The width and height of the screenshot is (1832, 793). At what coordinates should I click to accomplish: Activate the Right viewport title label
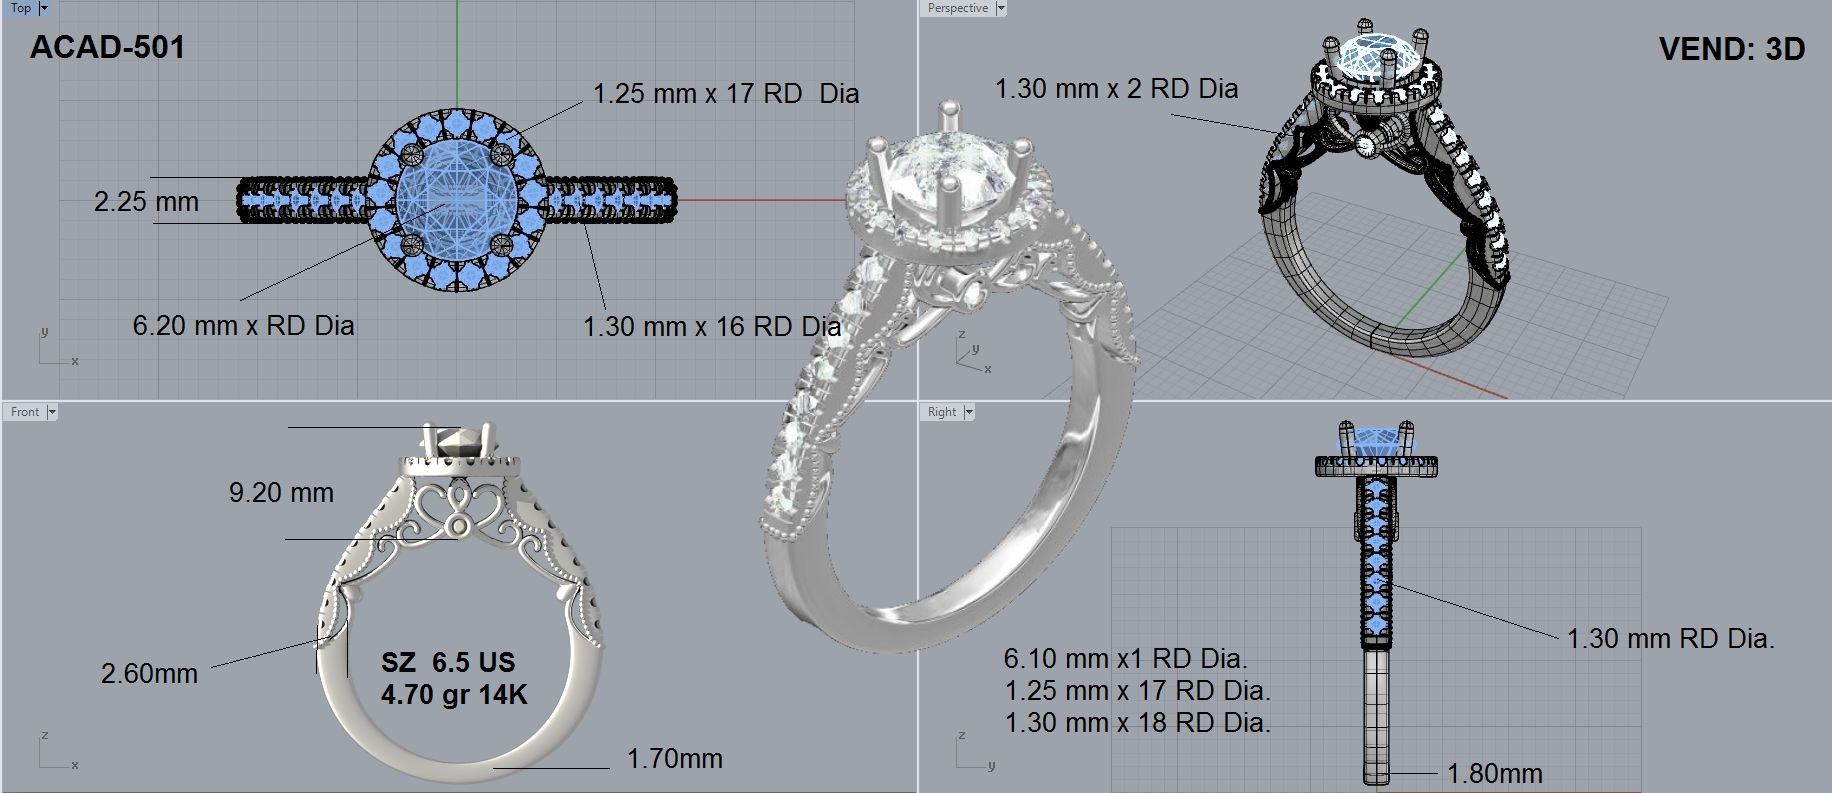coord(942,412)
